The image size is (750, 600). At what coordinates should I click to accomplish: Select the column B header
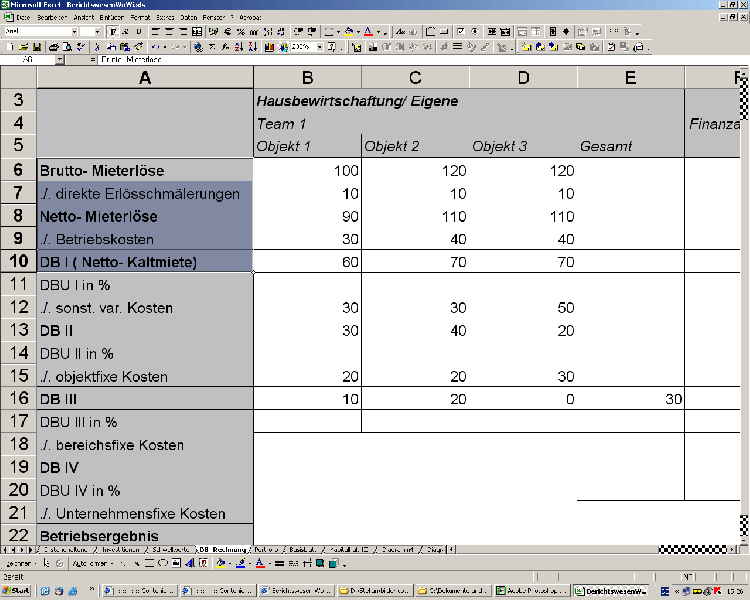[307, 78]
